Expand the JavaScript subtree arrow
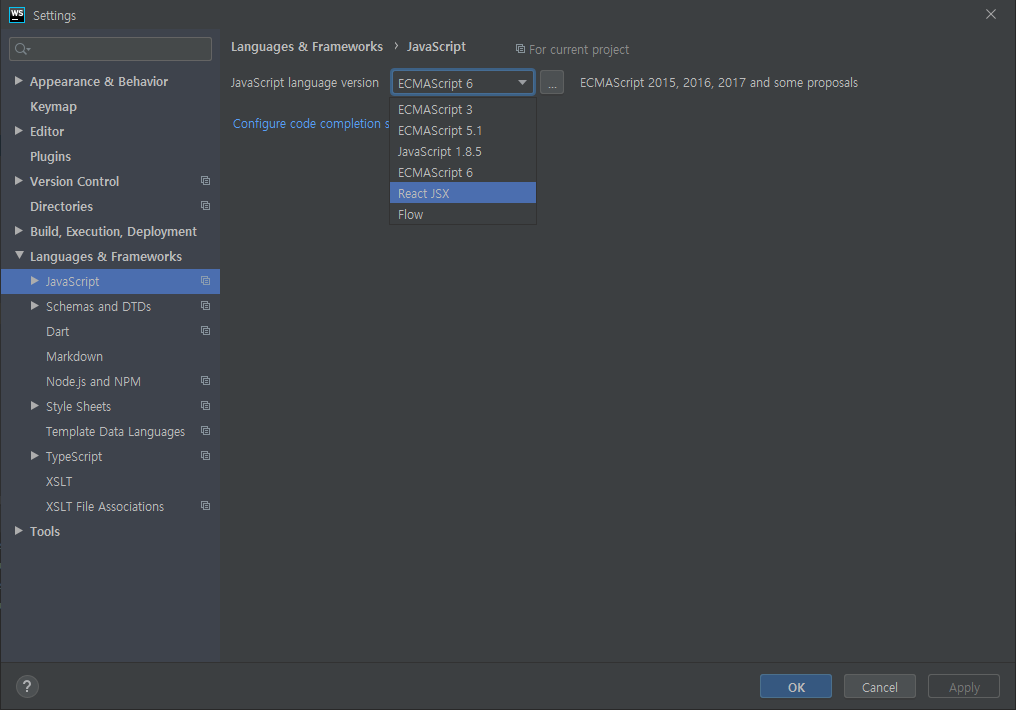Viewport: 1016px width, 710px height. point(35,281)
